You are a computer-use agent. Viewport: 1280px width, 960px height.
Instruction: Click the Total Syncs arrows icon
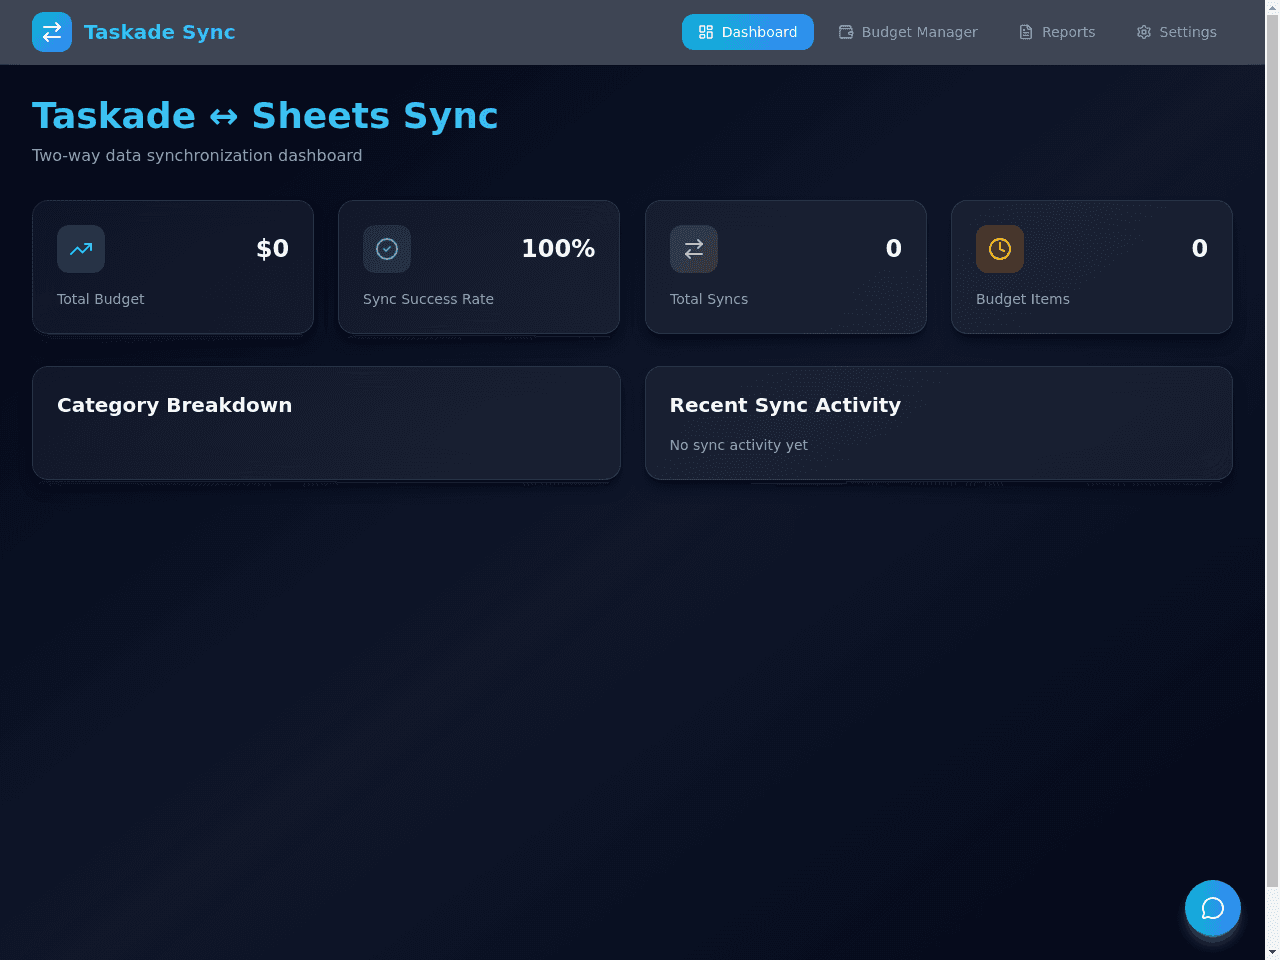point(694,249)
